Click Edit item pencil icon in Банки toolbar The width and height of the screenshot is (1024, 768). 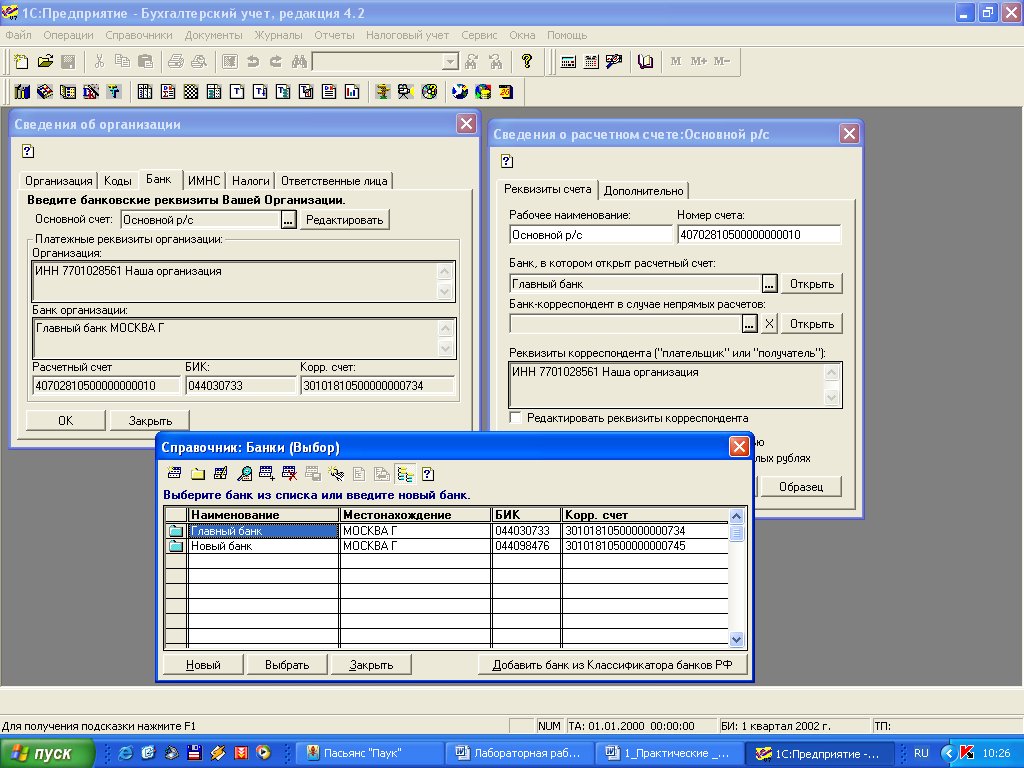221,473
